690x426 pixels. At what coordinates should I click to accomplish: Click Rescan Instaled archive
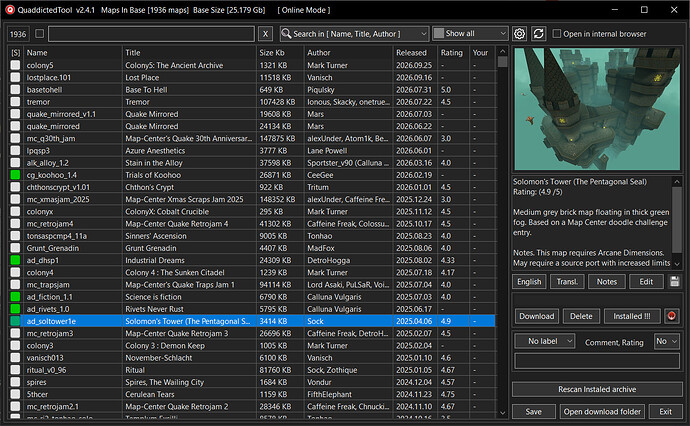(597, 389)
